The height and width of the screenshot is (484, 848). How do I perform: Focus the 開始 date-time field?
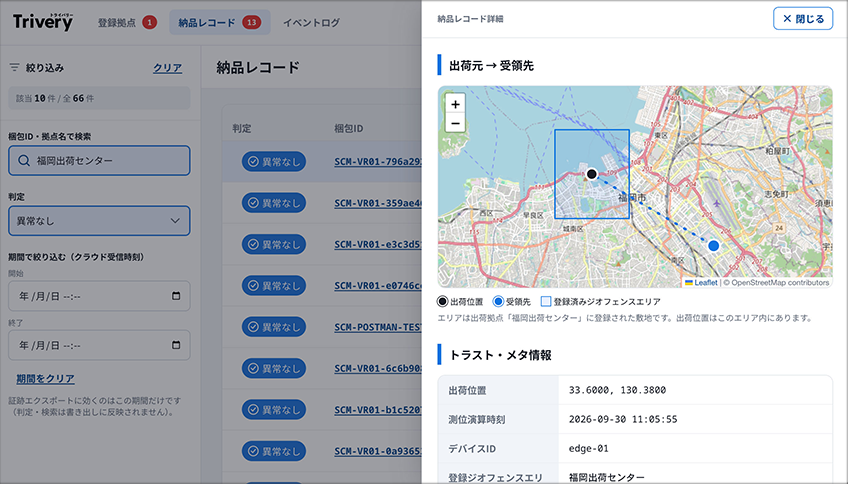point(99,296)
